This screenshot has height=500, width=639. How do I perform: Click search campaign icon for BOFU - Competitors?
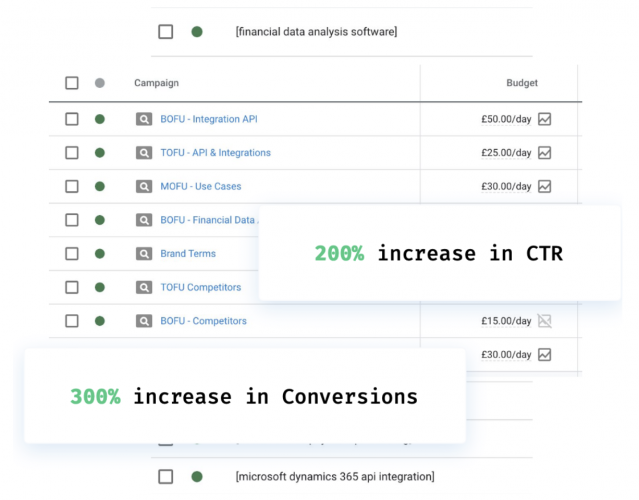pos(144,321)
